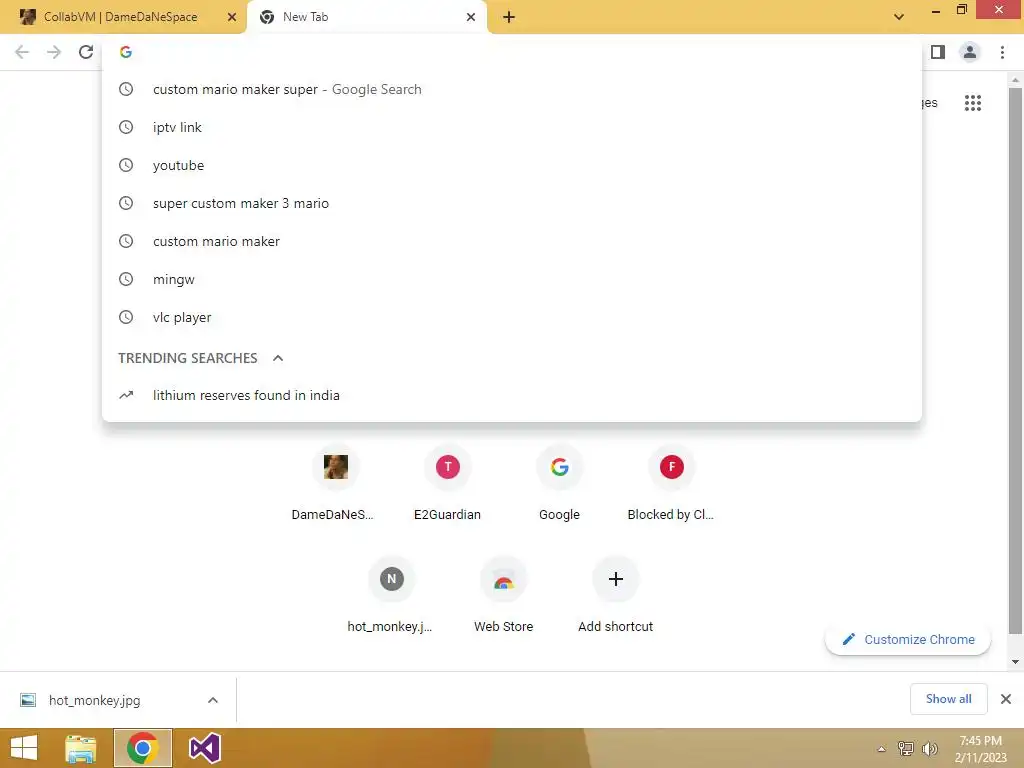Choose 'lithium reserves found in india' trend
Screen dimensions: 1024x768
pos(512,395)
